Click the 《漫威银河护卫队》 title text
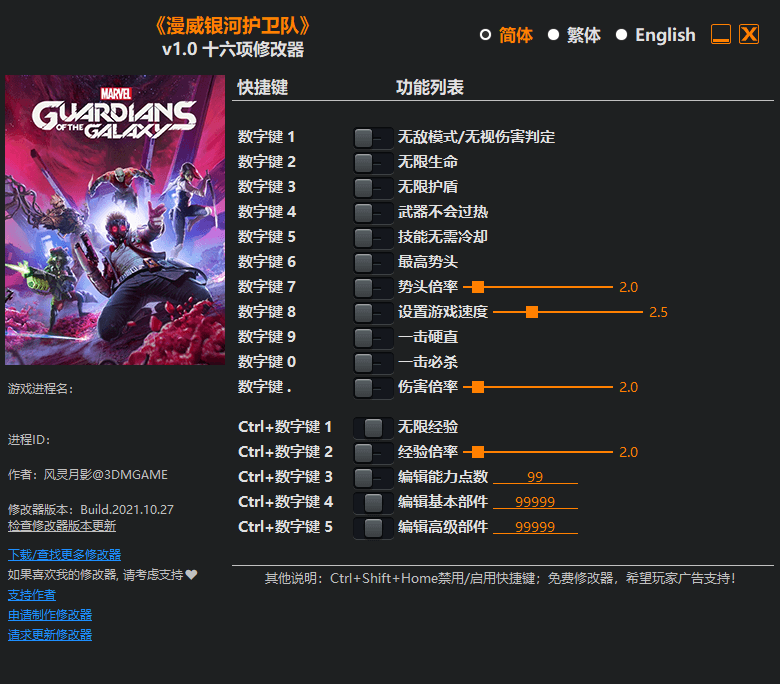Image resolution: width=780 pixels, height=684 pixels. coord(233,25)
